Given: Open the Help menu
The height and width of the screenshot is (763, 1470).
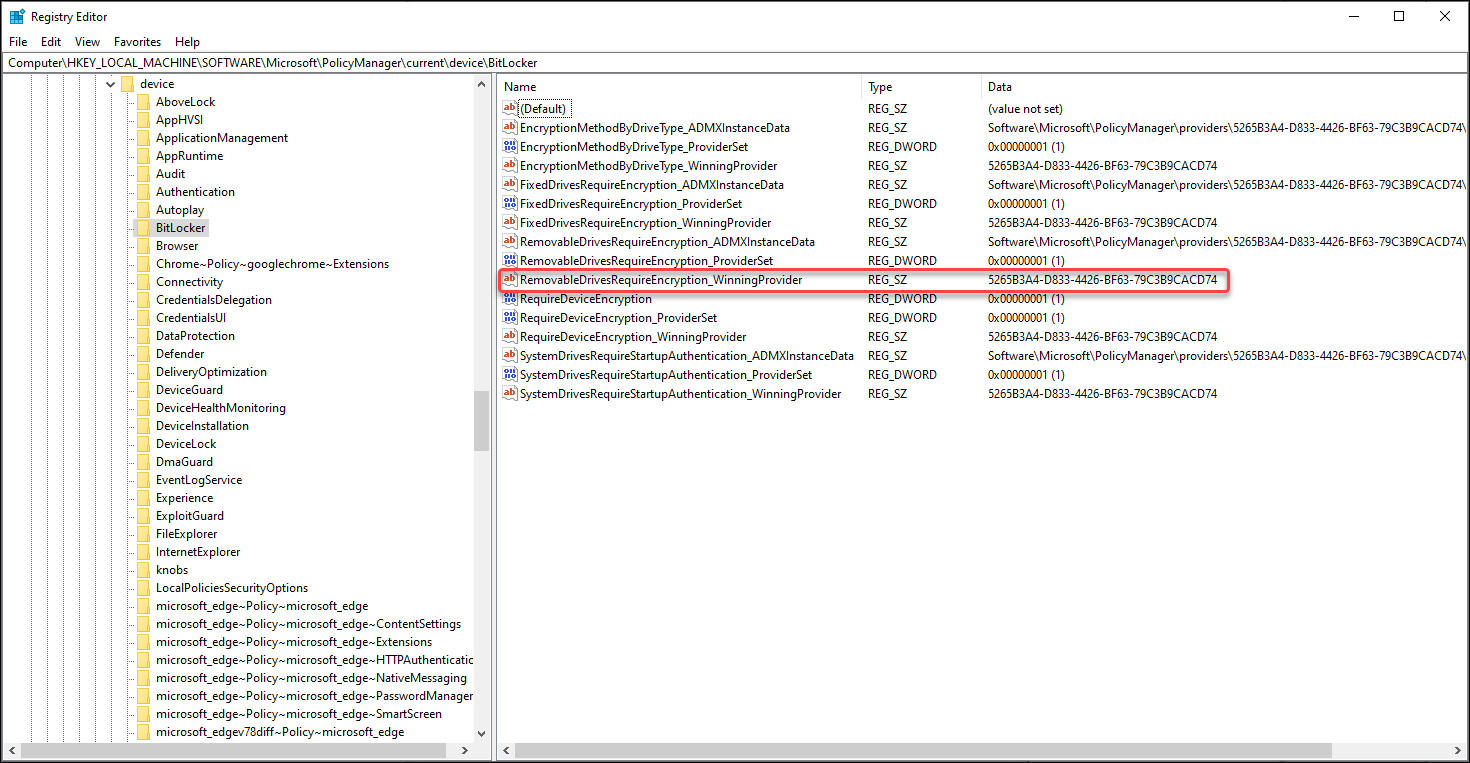Looking at the screenshot, I should coord(187,42).
